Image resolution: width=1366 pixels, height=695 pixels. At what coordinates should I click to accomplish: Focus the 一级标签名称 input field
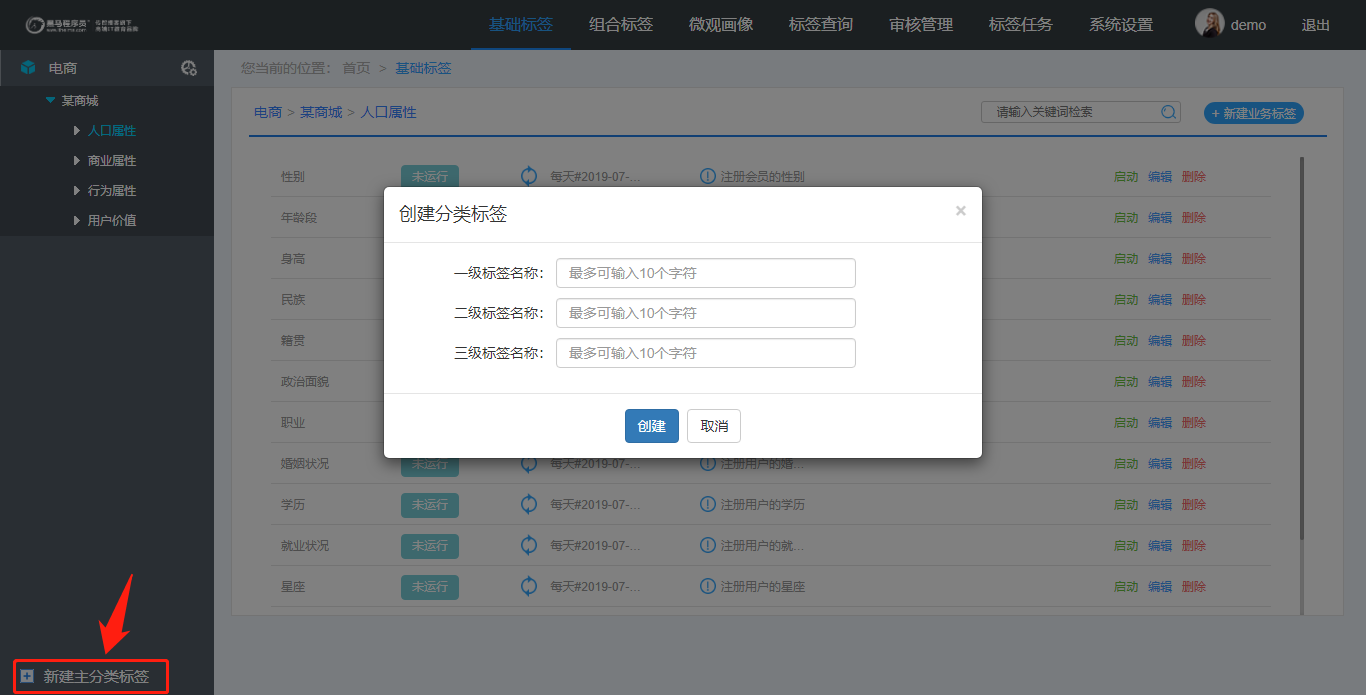pyautogui.click(x=706, y=273)
